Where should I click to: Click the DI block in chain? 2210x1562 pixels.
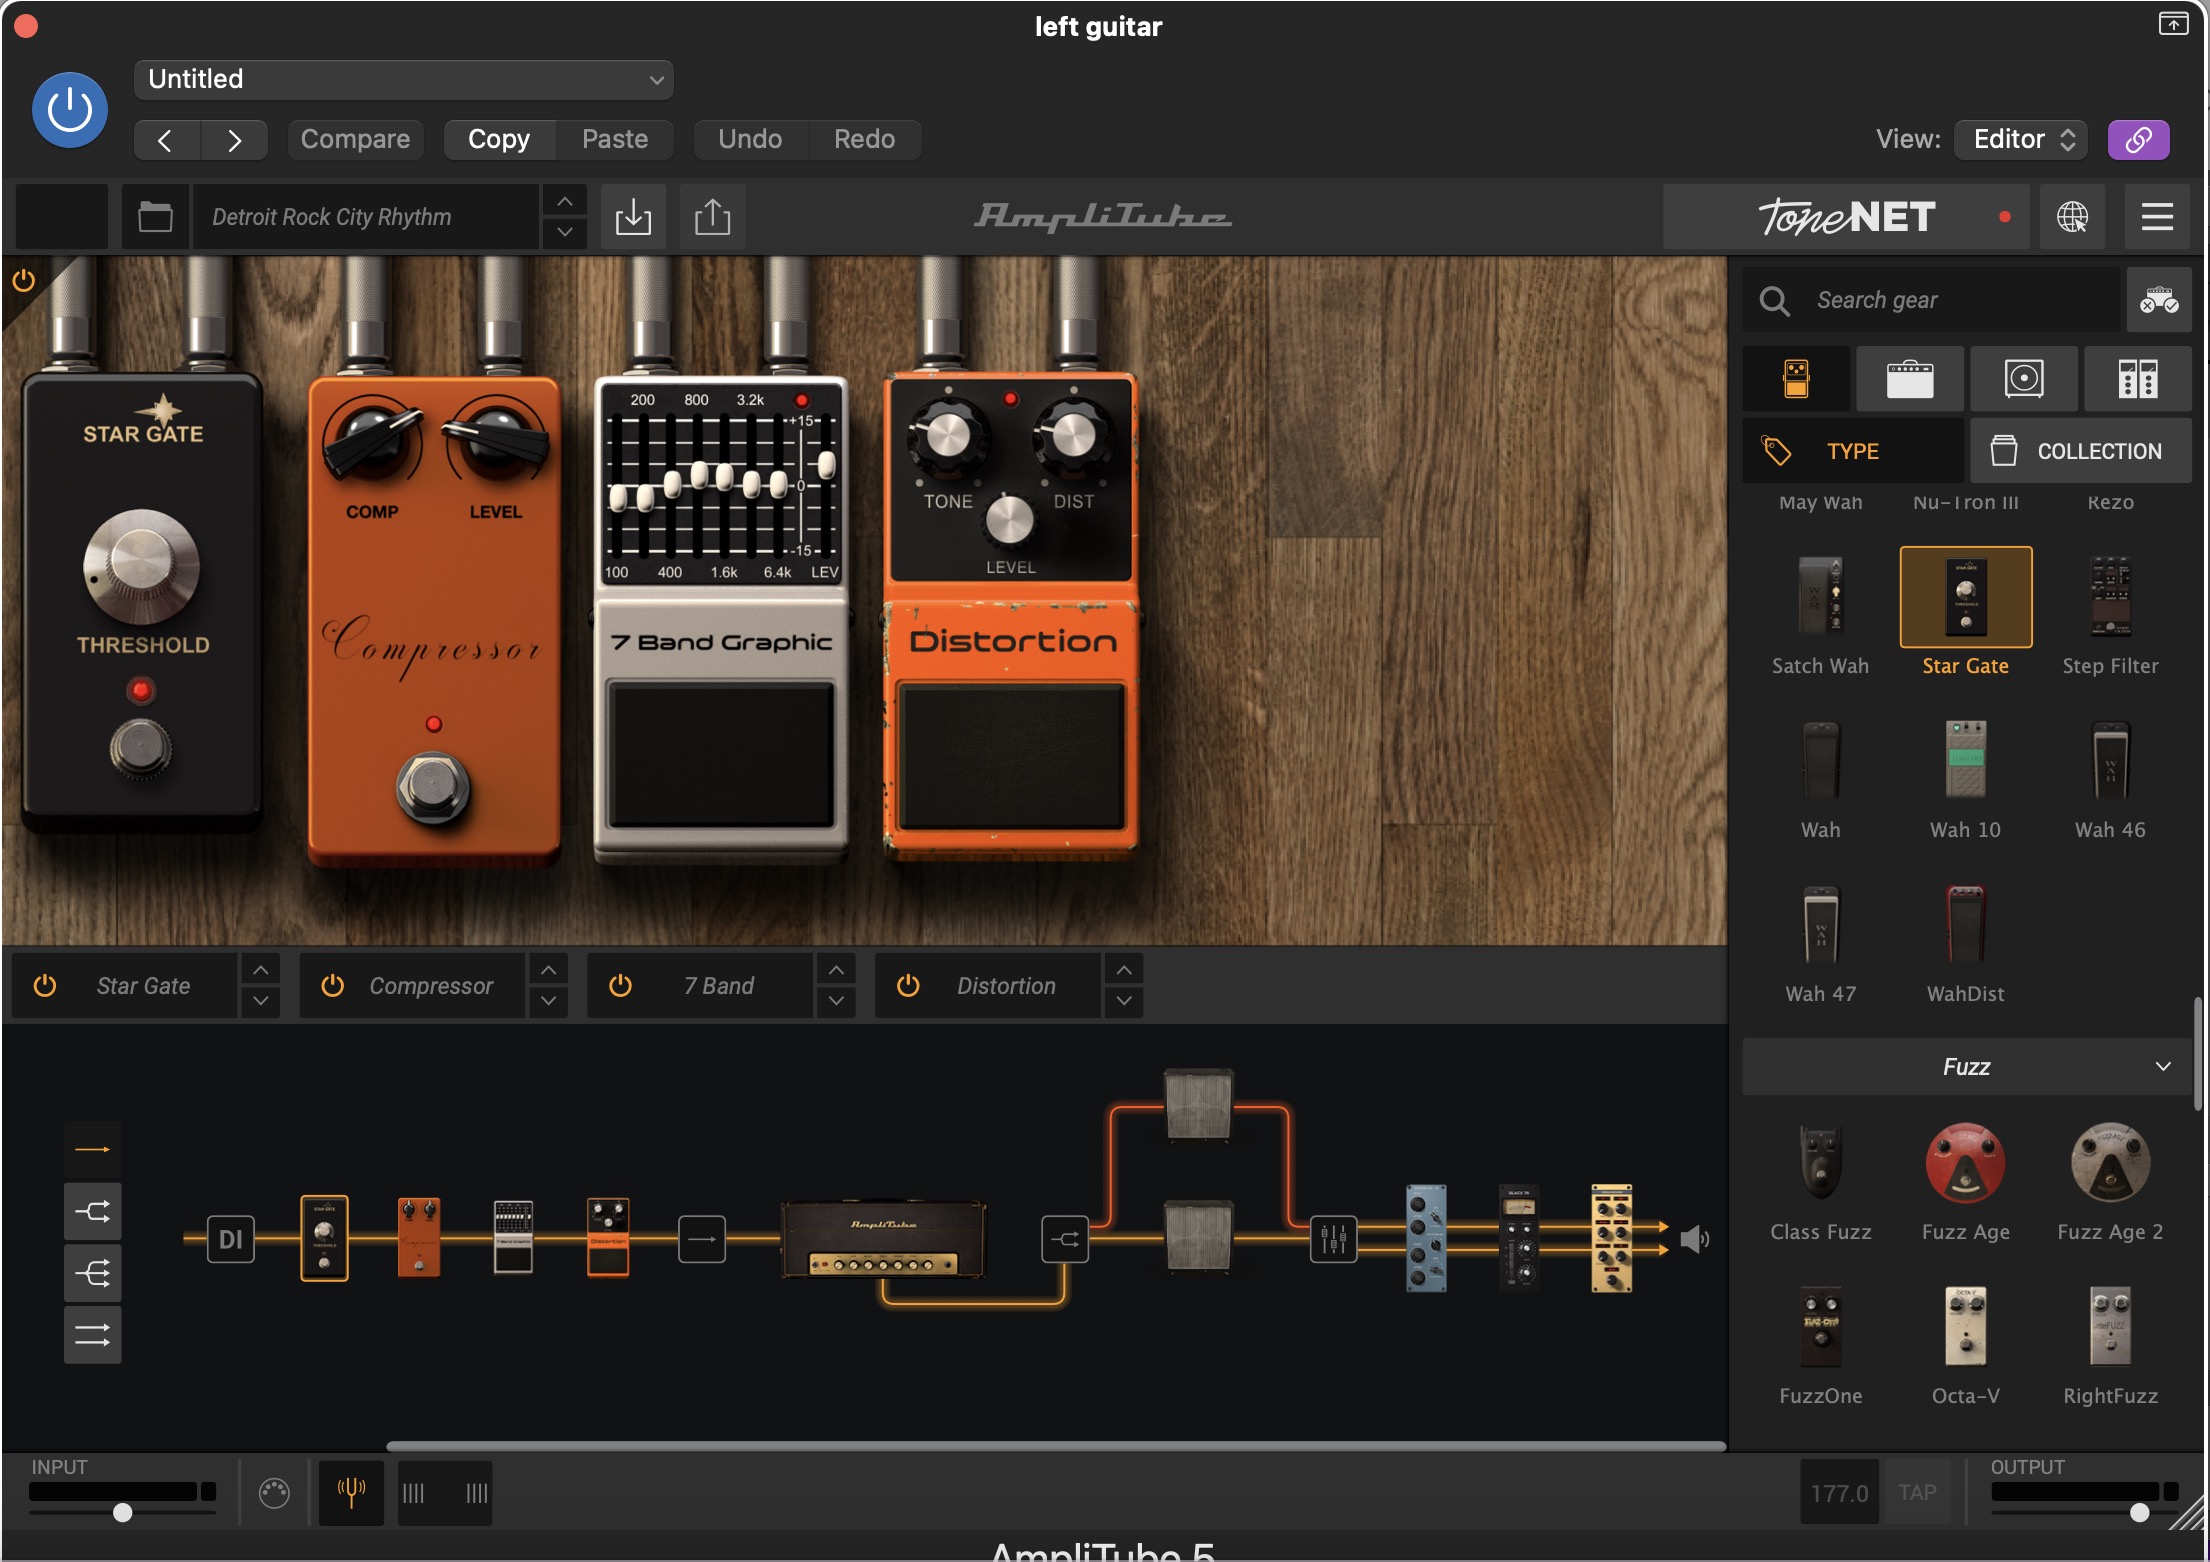tap(231, 1240)
